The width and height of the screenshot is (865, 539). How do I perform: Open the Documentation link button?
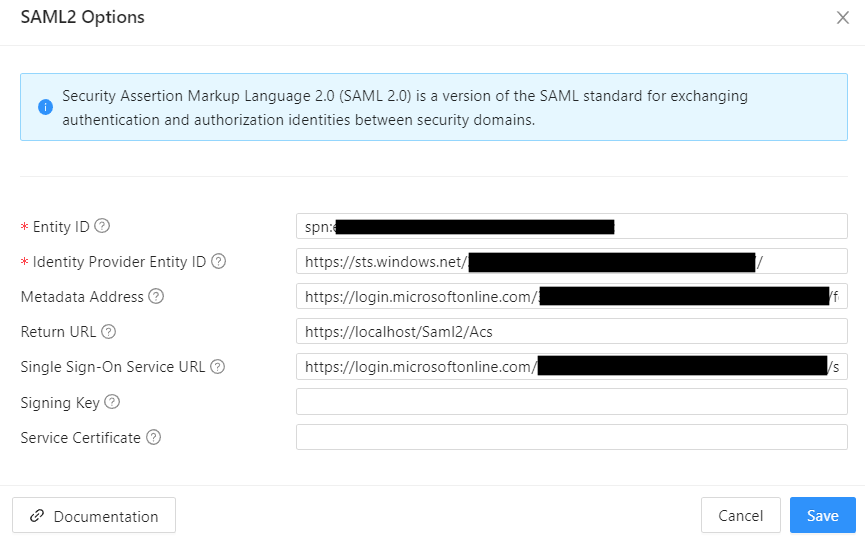pos(94,516)
